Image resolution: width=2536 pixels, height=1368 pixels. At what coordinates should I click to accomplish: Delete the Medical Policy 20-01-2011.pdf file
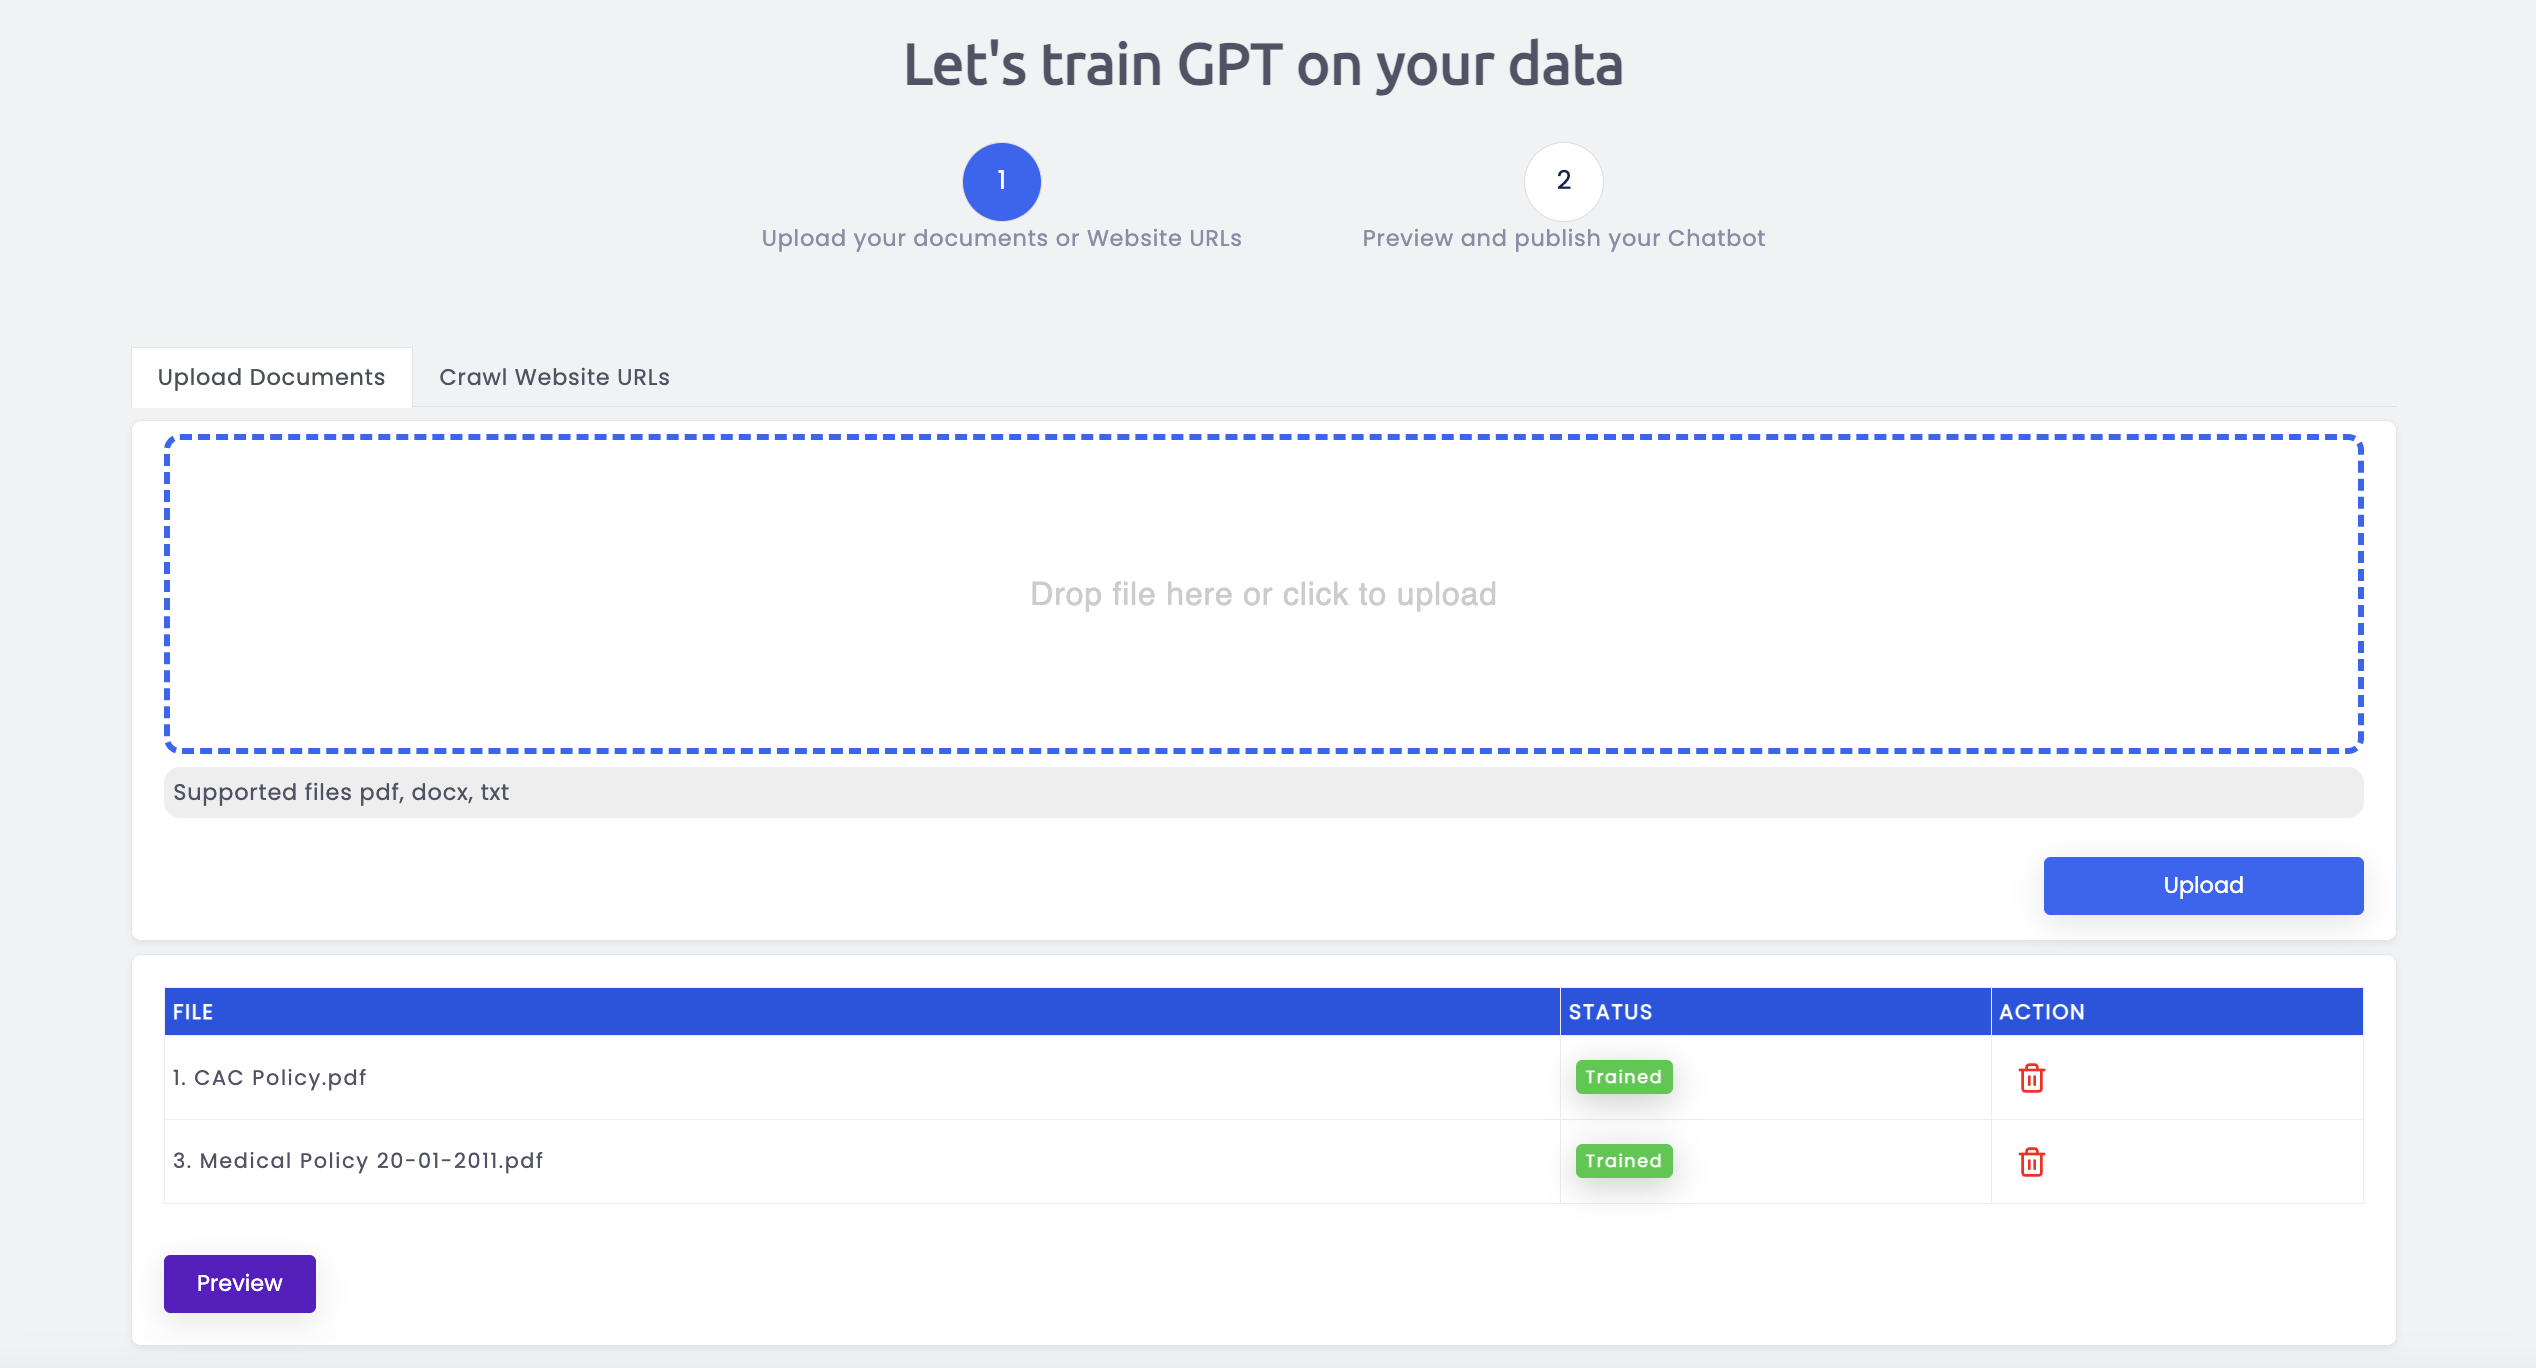(2031, 1162)
